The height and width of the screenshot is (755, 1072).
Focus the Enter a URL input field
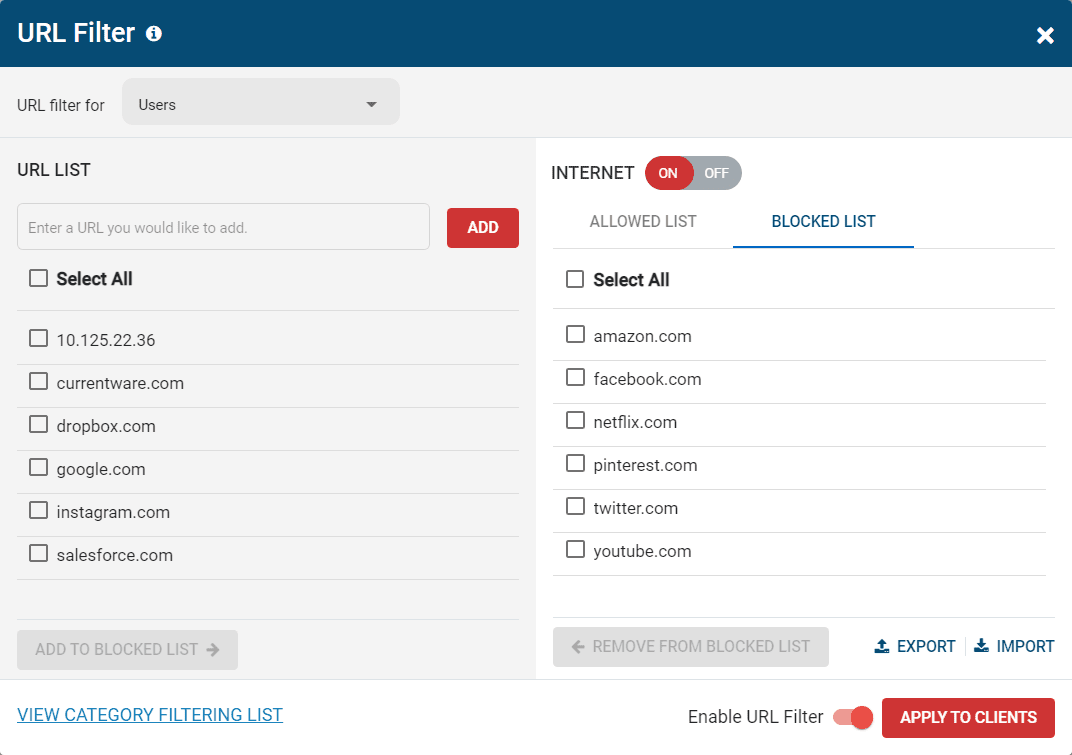pos(223,227)
